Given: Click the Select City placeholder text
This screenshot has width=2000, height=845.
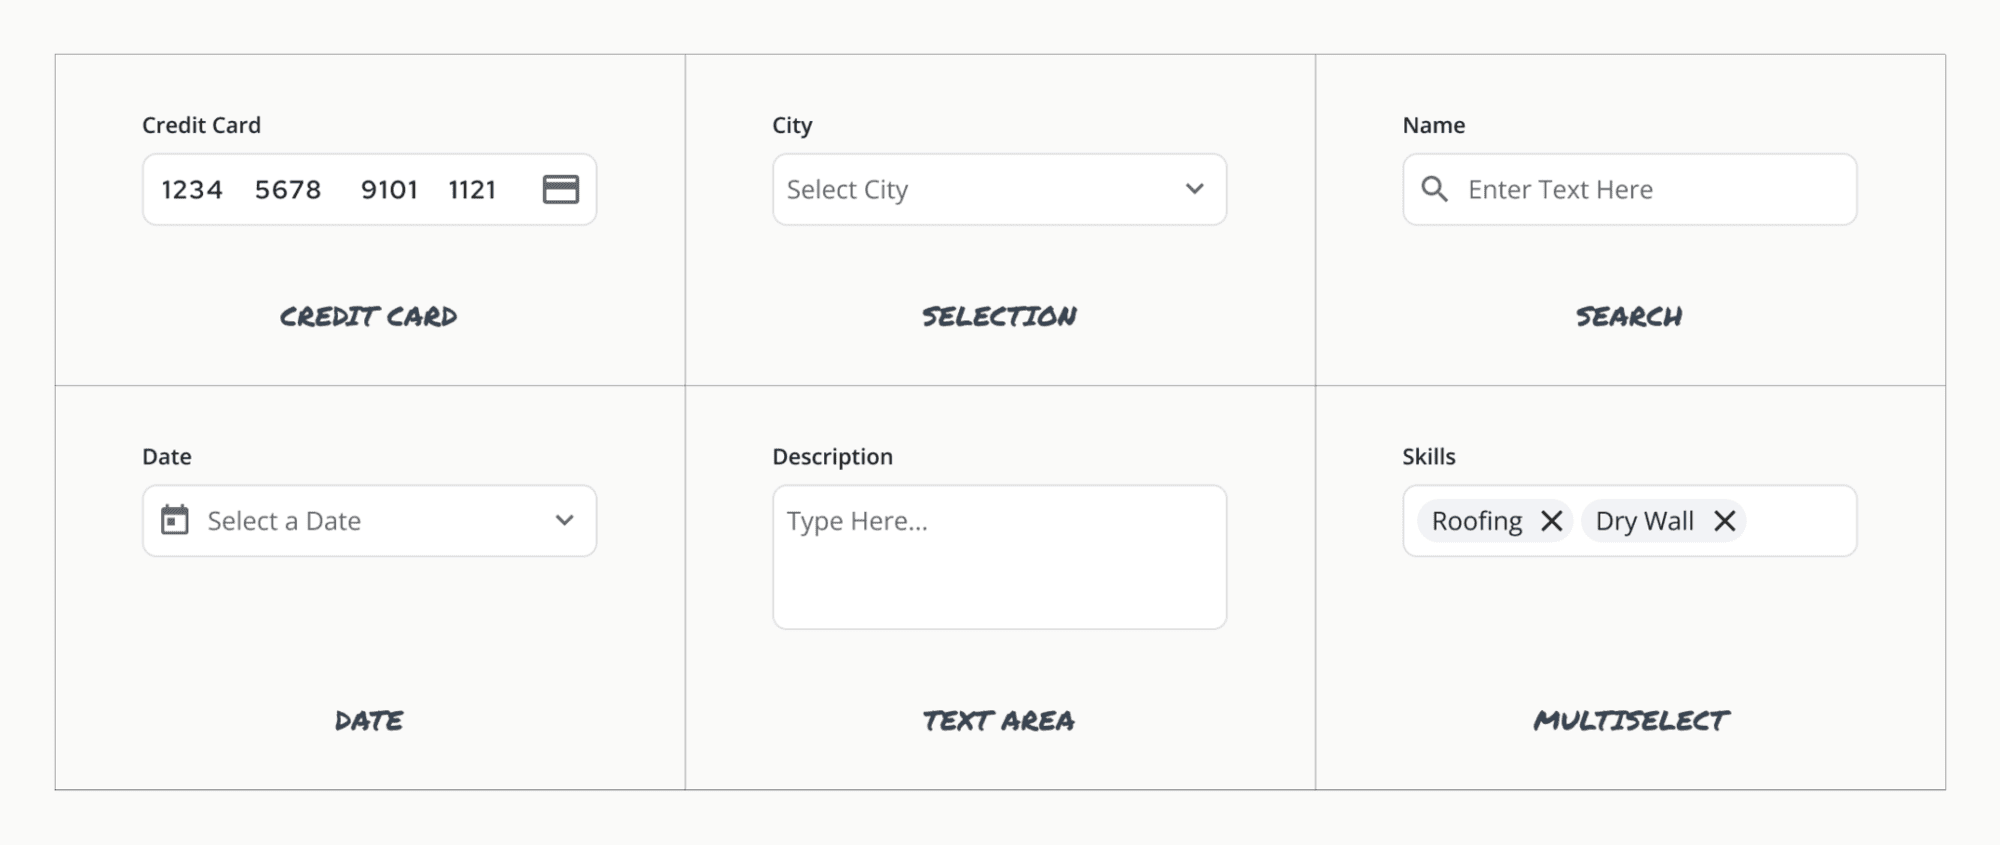Looking at the screenshot, I should [x=847, y=189].
